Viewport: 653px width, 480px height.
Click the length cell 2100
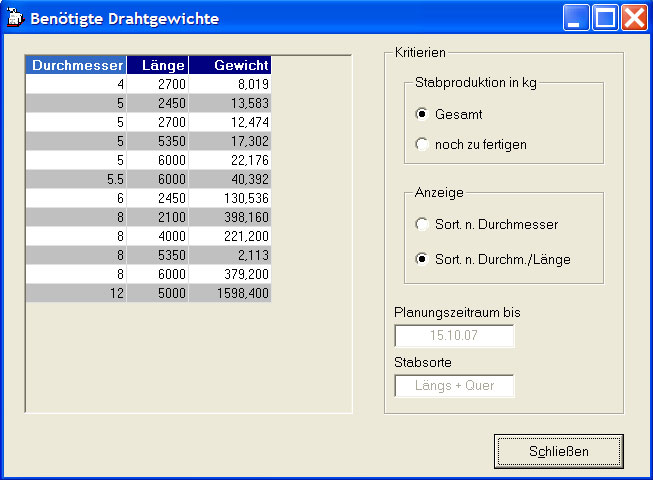click(x=158, y=217)
